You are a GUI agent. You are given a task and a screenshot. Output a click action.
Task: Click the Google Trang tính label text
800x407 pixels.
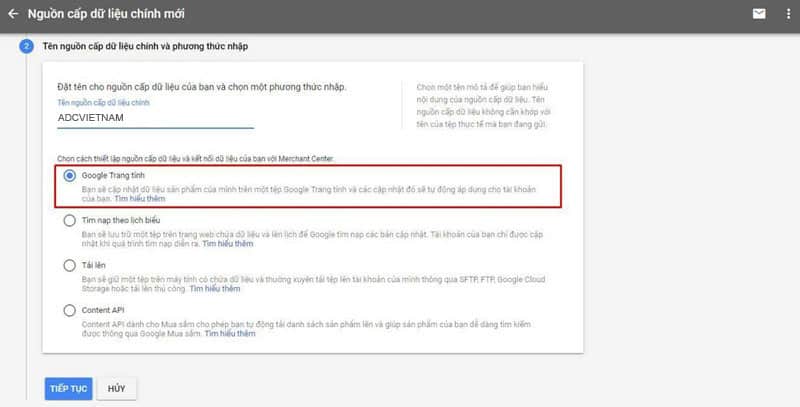114,175
